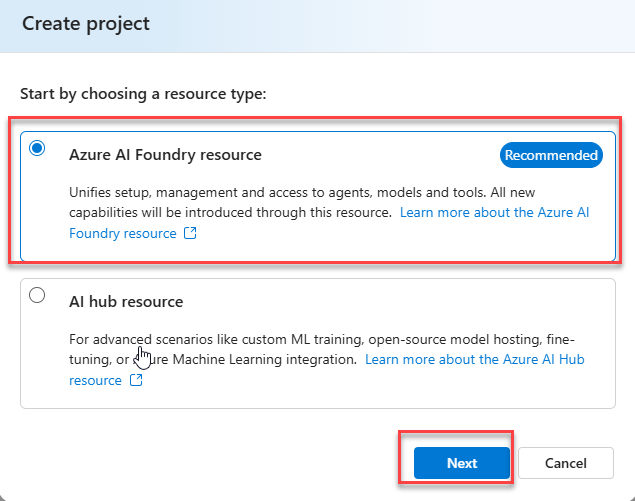
Task: Select the Azure AI Foundry resource radio button
Action: (37, 148)
